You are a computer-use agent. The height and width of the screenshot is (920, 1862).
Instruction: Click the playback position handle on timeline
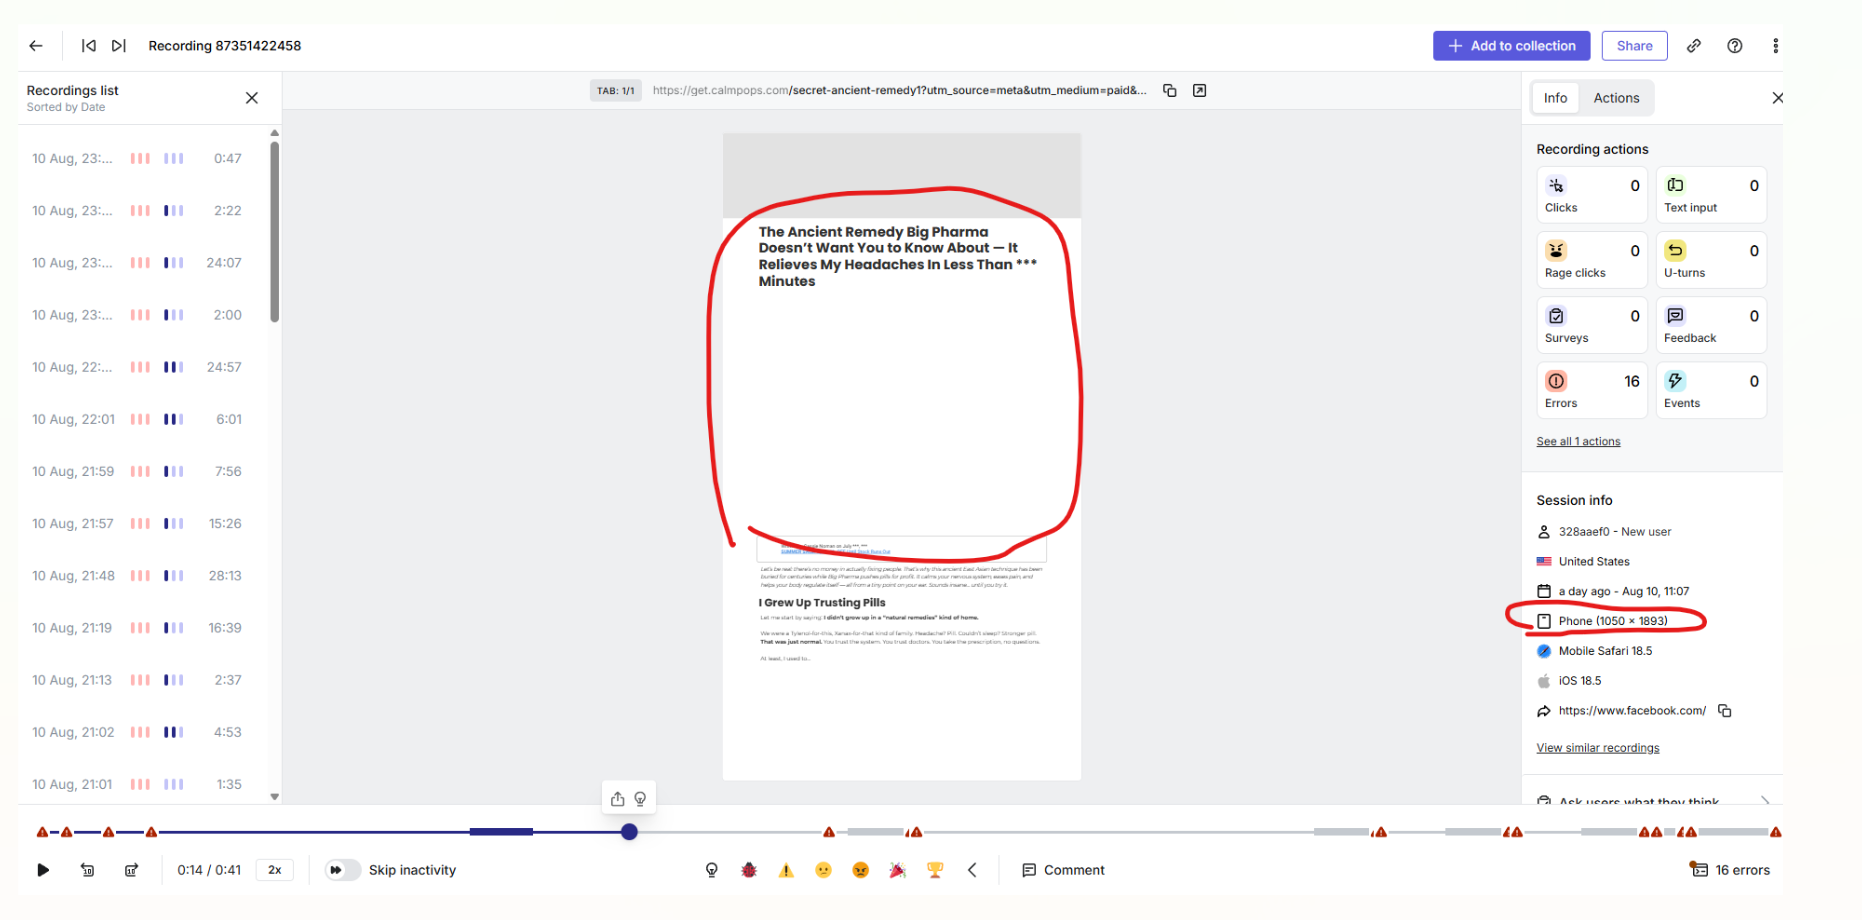click(629, 832)
